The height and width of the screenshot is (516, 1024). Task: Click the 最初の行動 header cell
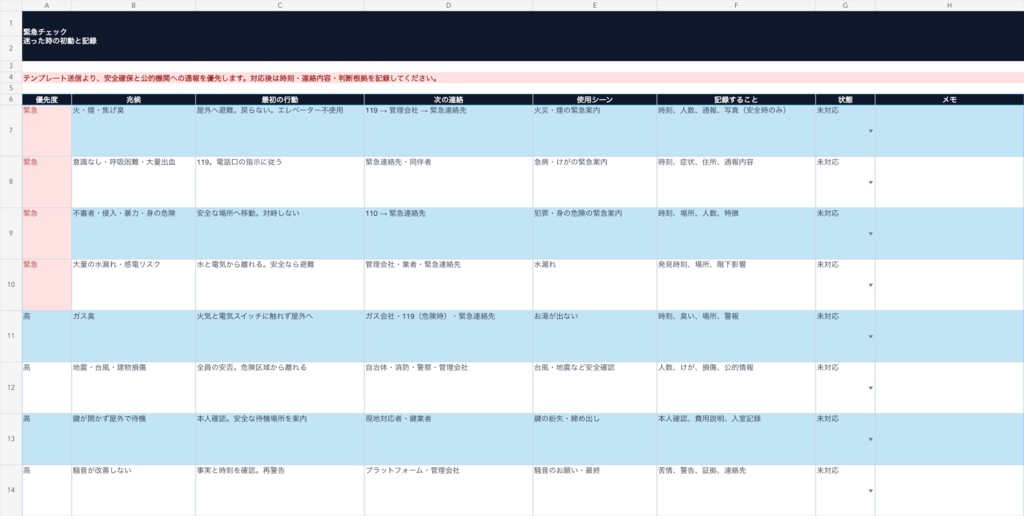[280, 100]
